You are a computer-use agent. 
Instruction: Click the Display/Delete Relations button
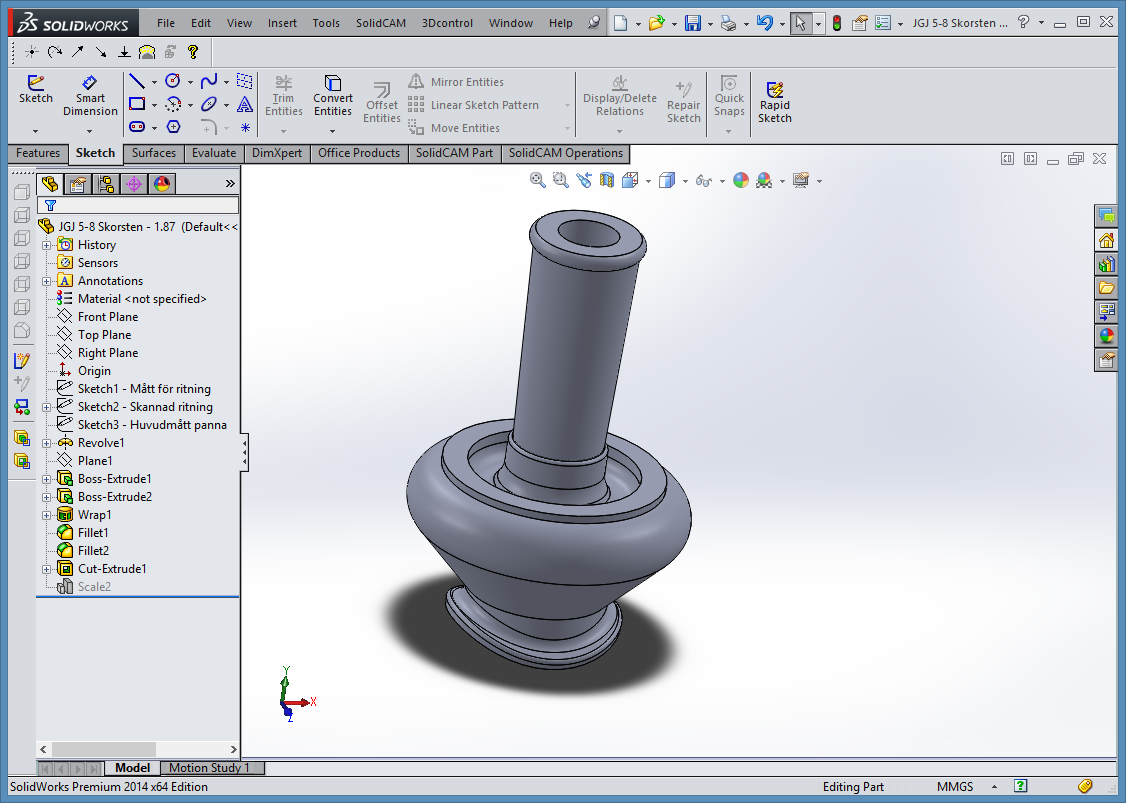coord(620,96)
